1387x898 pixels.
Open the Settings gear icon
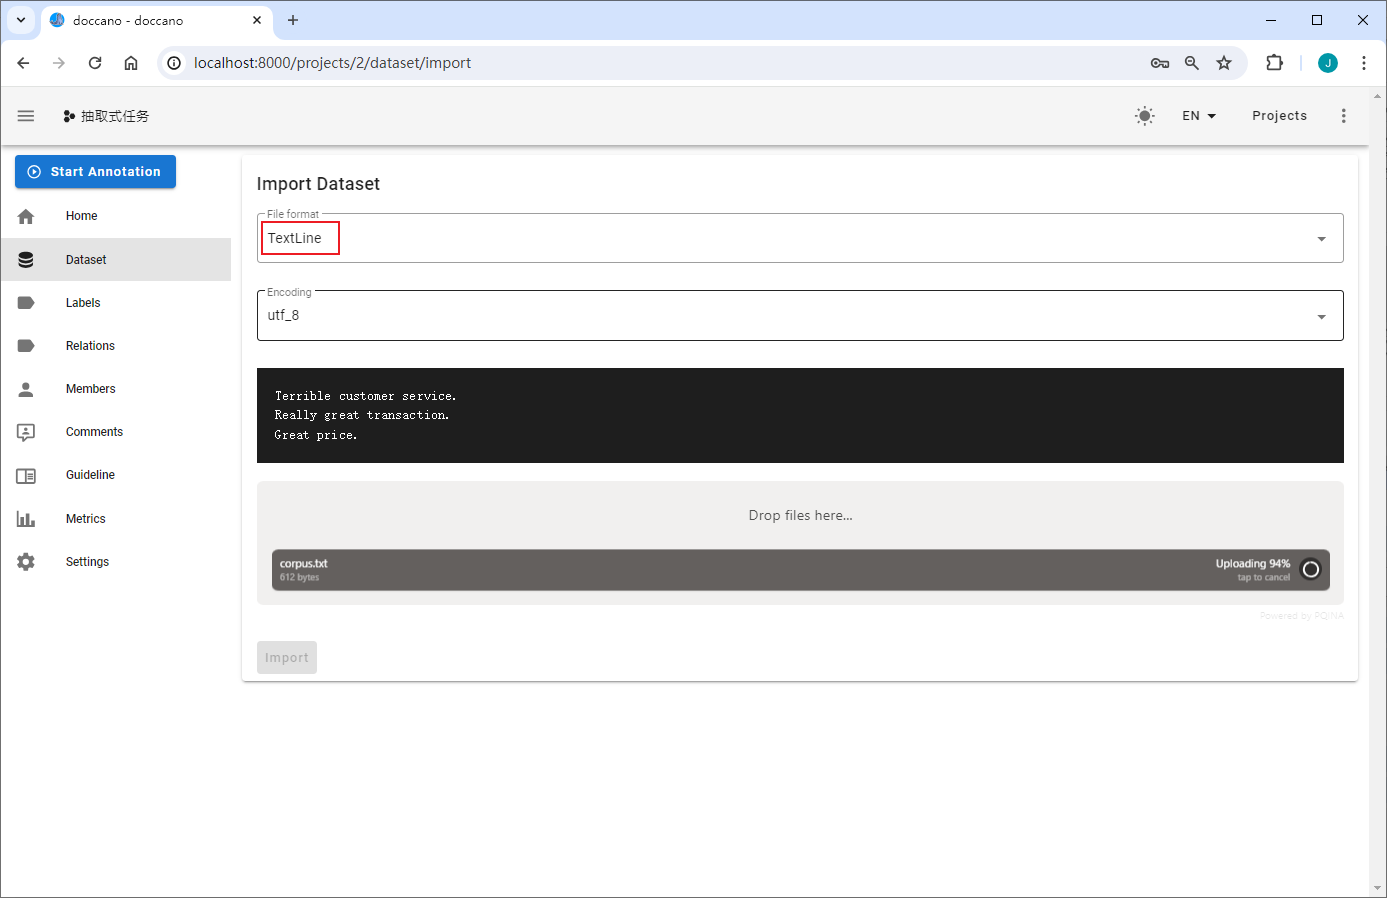click(25, 561)
